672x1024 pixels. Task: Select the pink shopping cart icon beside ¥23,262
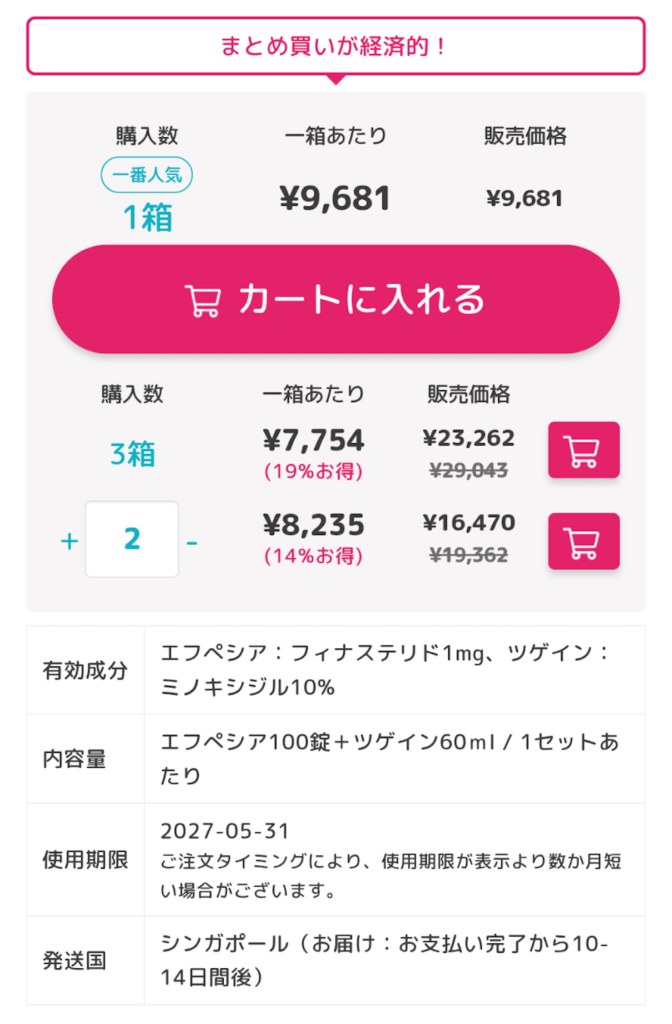584,450
